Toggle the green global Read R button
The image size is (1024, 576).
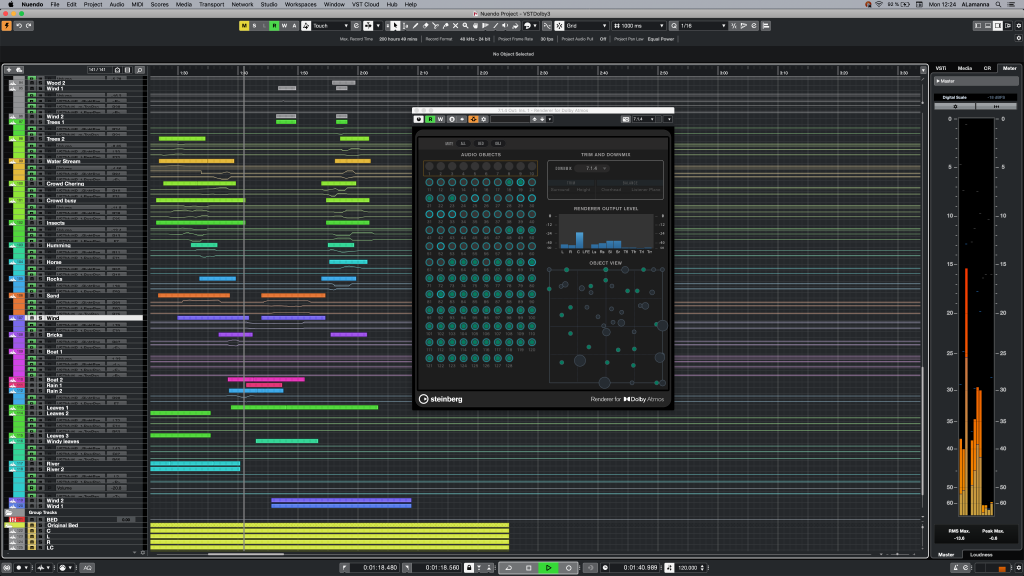tap(274, 26)
